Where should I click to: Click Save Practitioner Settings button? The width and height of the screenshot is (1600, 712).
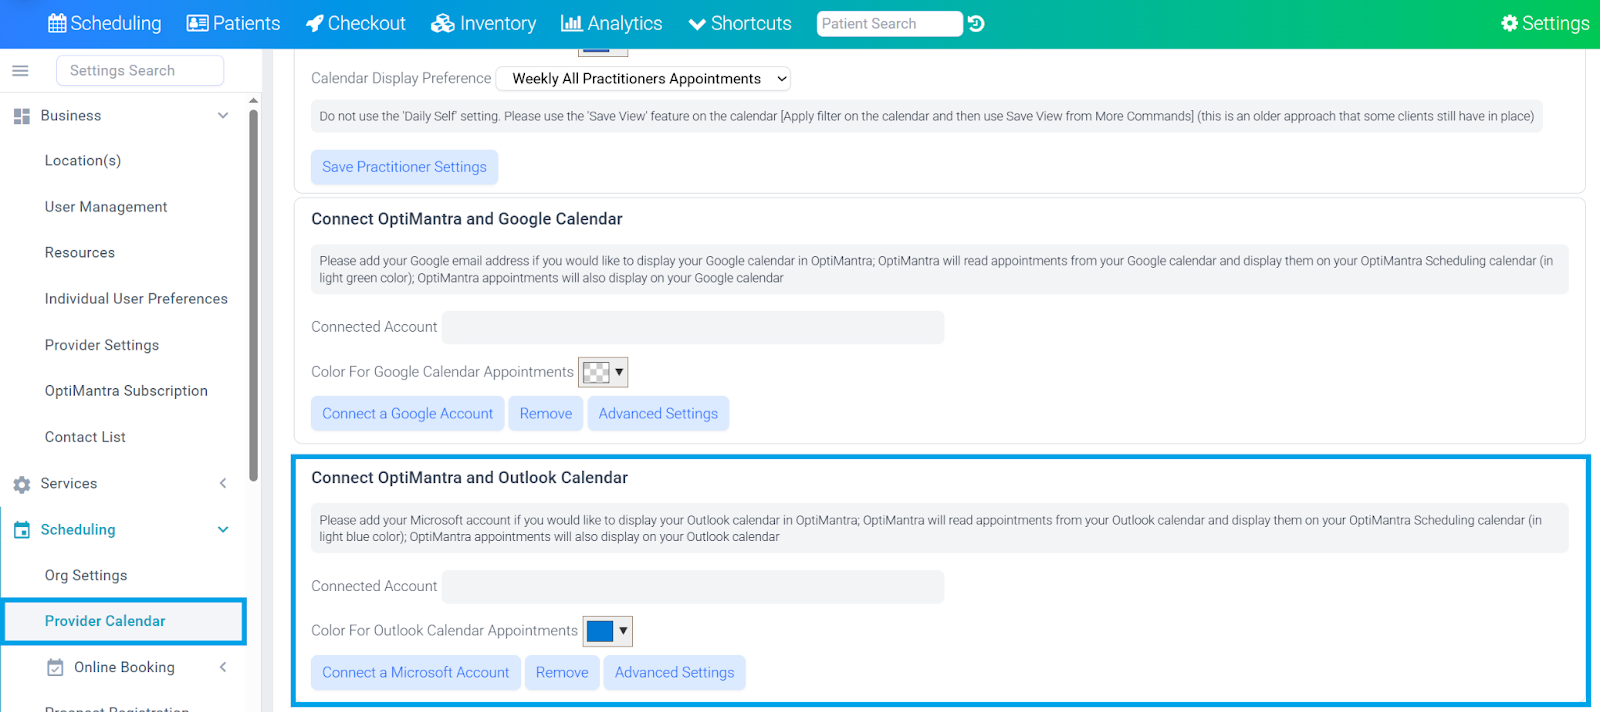[404, 167]
